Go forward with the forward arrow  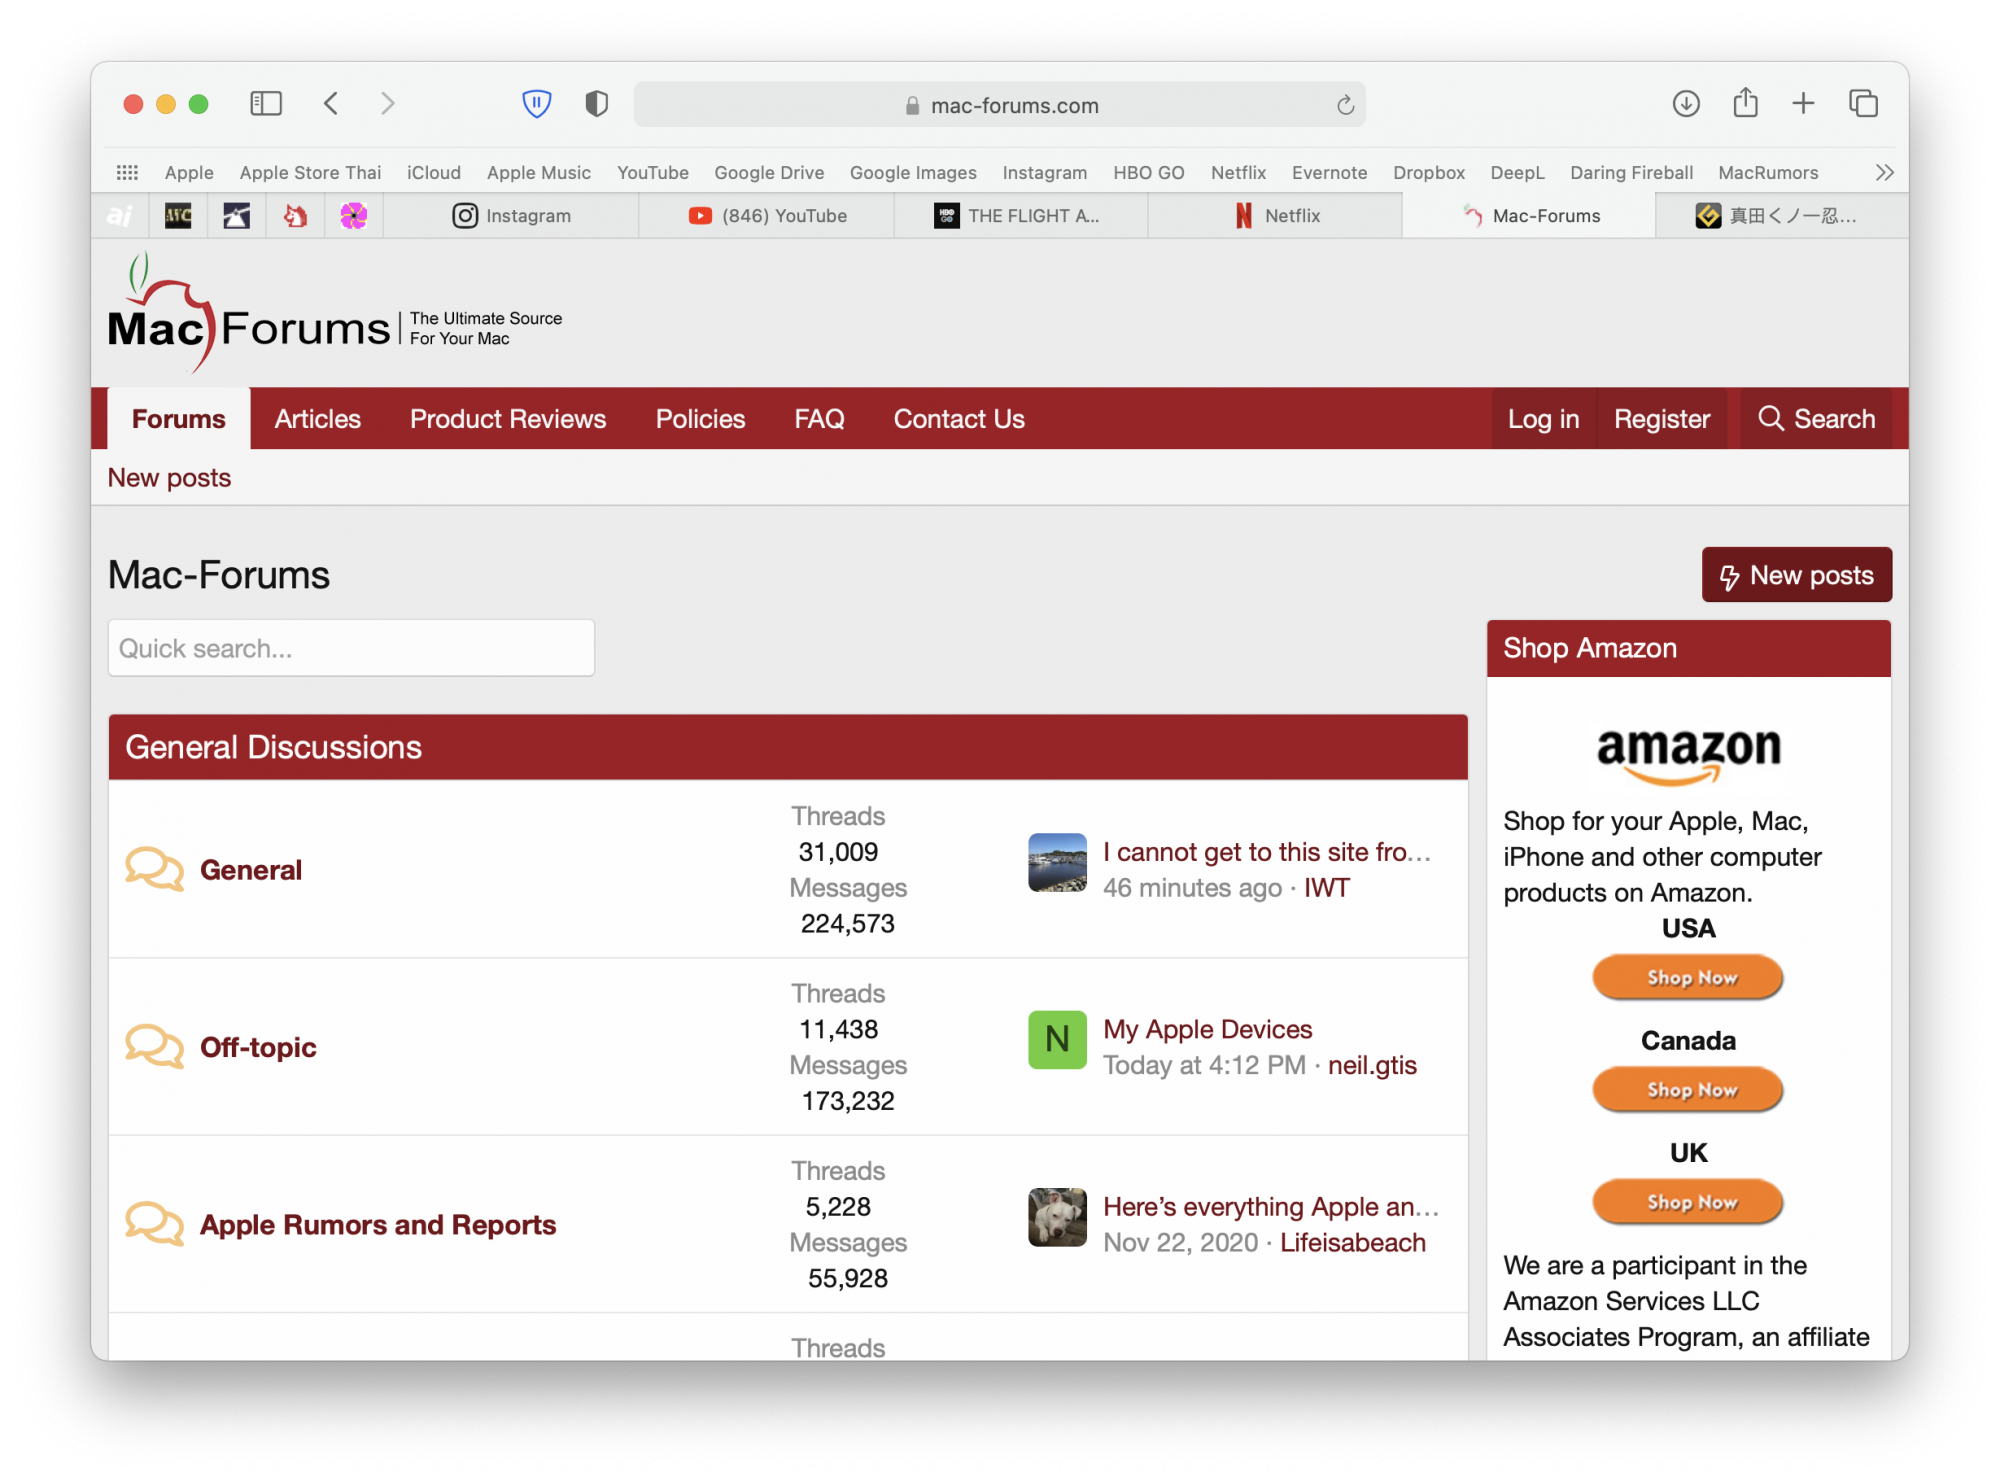pyautogui.click(x=388, y=104)
